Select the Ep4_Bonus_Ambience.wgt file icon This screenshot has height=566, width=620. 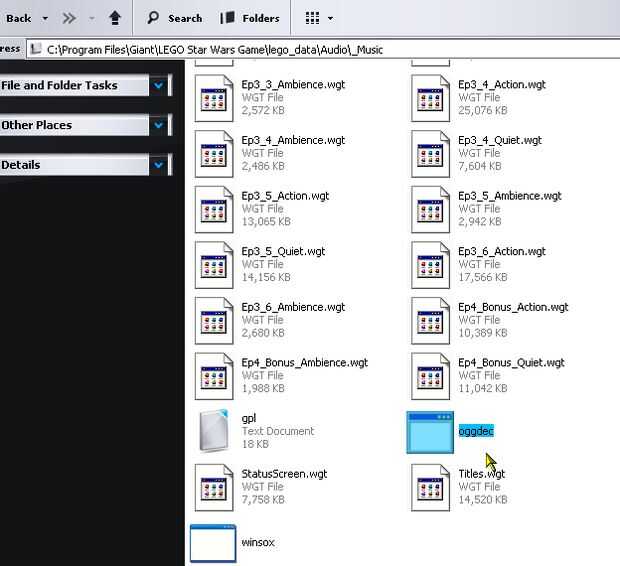214,376
